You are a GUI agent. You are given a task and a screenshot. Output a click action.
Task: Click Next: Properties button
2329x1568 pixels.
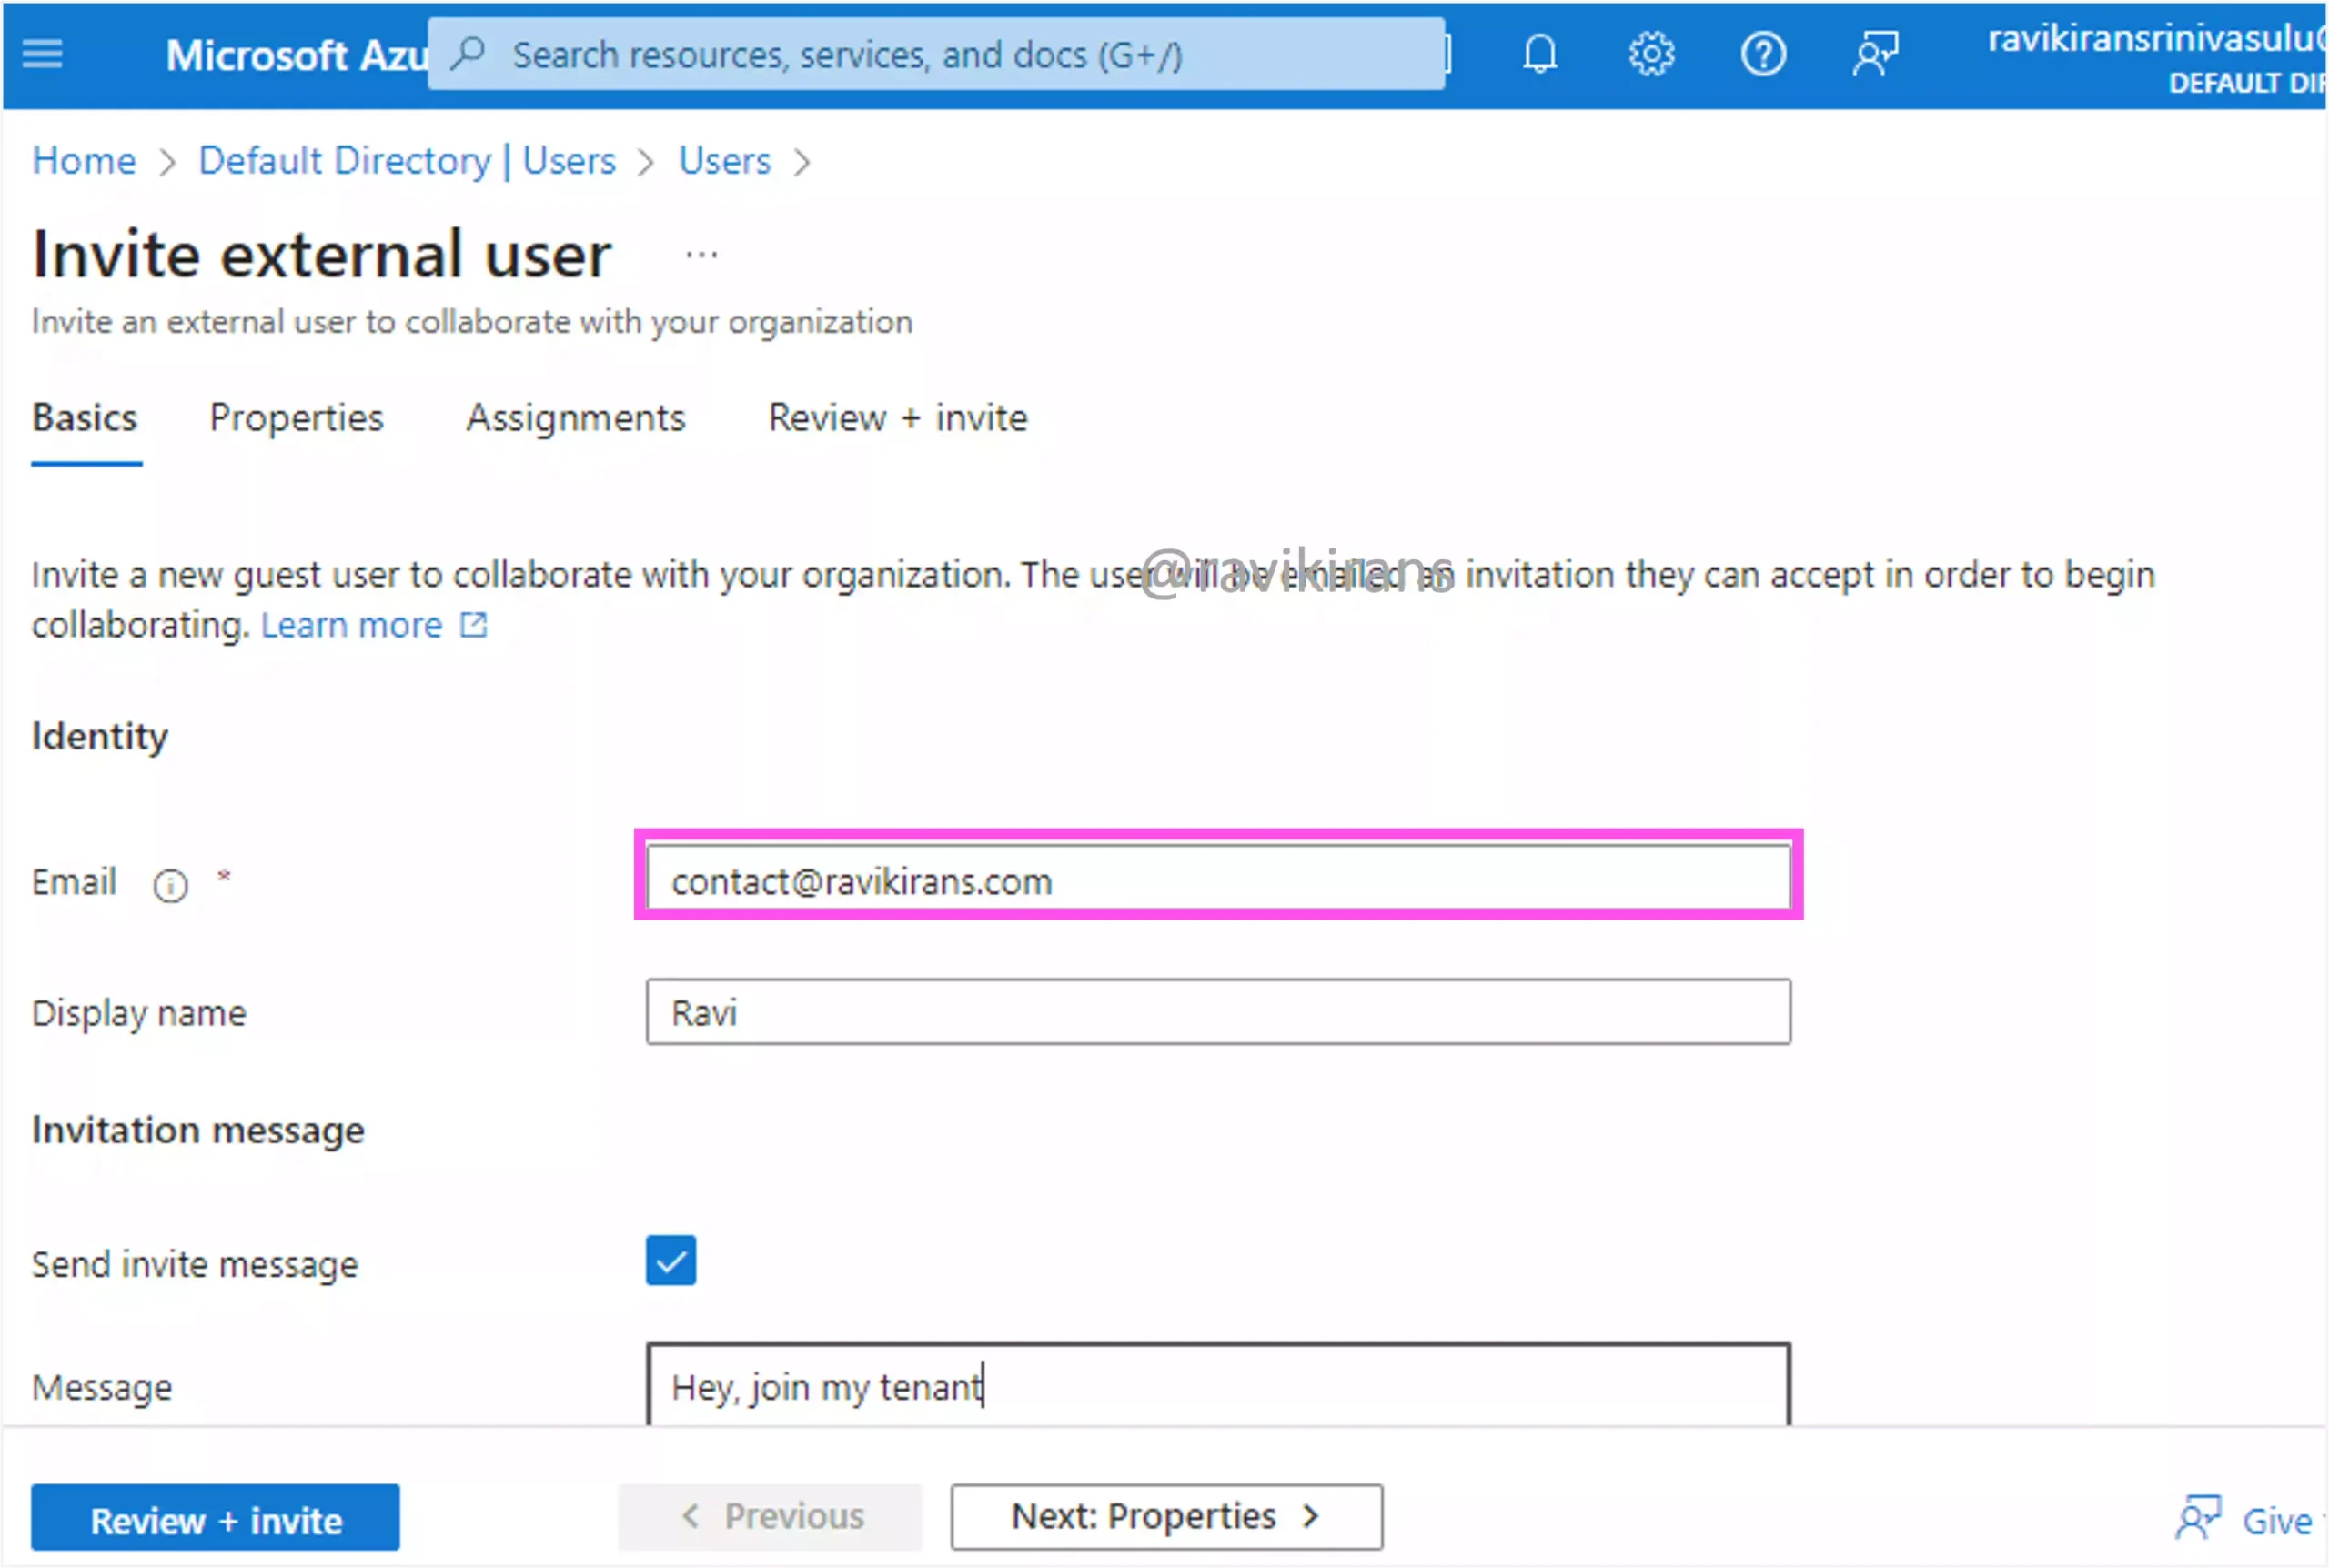[x=1167, y=1517]
